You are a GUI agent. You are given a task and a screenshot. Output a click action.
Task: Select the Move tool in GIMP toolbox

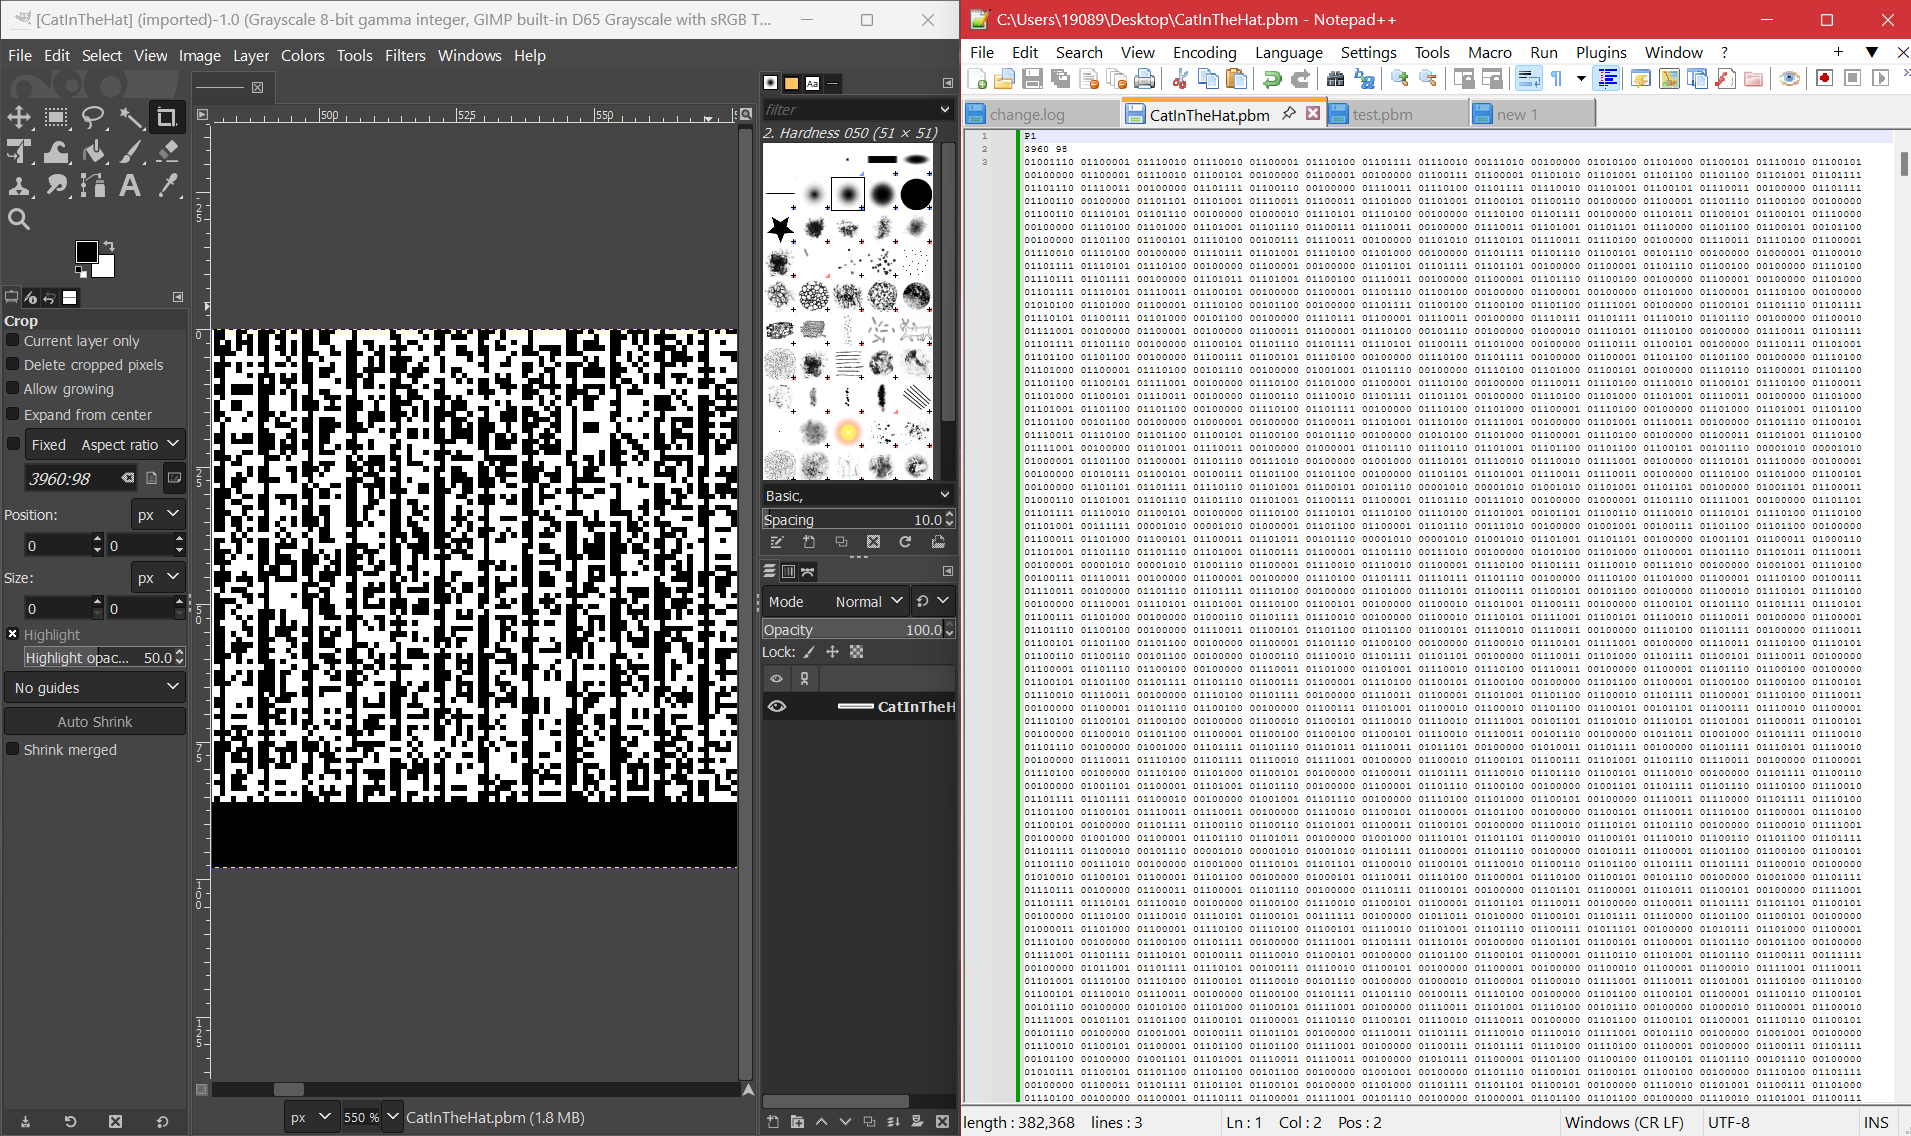tap(19, 118)
